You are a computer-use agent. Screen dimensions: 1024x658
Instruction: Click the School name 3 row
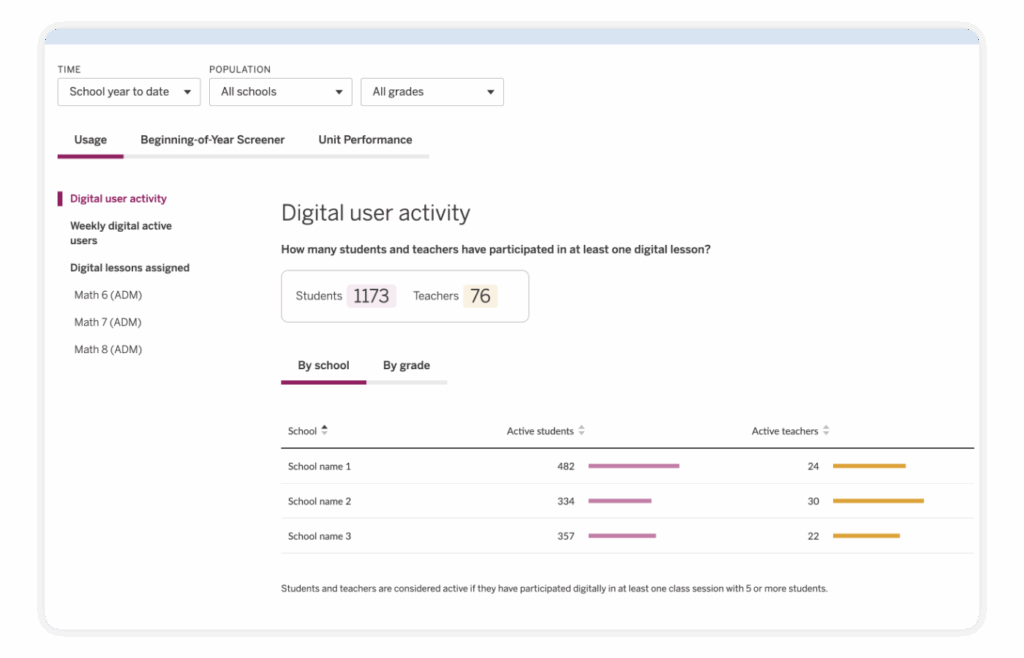(x=319, y=536)
